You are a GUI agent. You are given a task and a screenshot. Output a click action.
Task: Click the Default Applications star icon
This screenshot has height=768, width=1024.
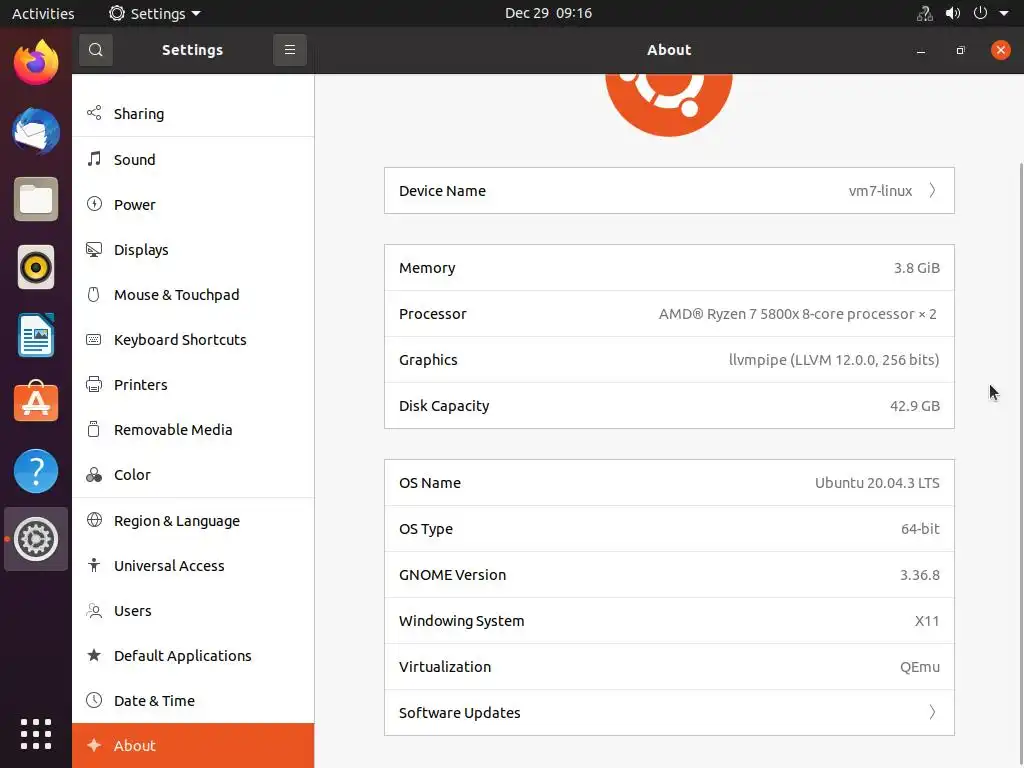(x=94, y=655)
